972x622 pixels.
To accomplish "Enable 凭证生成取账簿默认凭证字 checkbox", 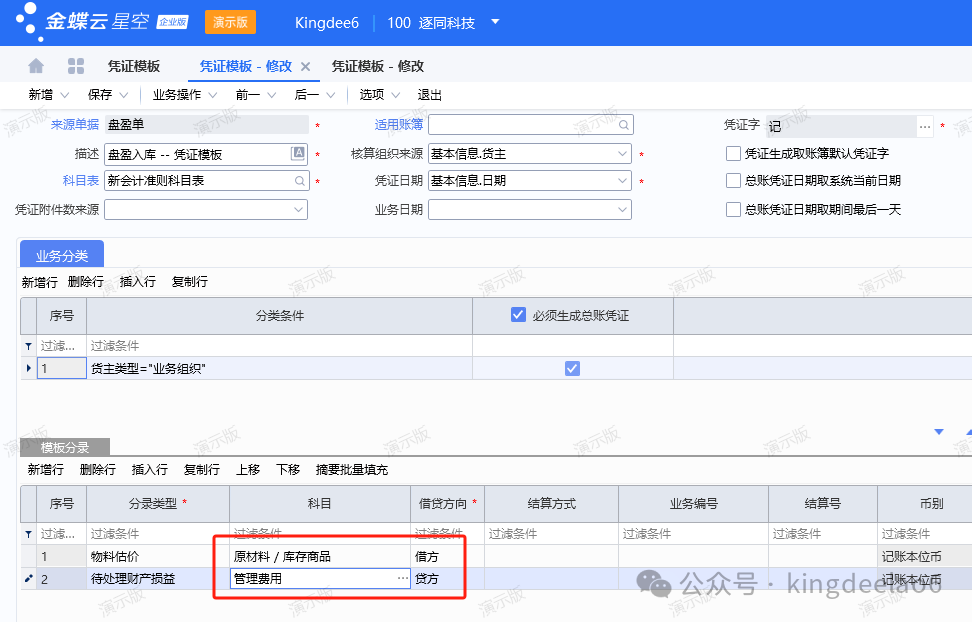I will click(733, 154).
